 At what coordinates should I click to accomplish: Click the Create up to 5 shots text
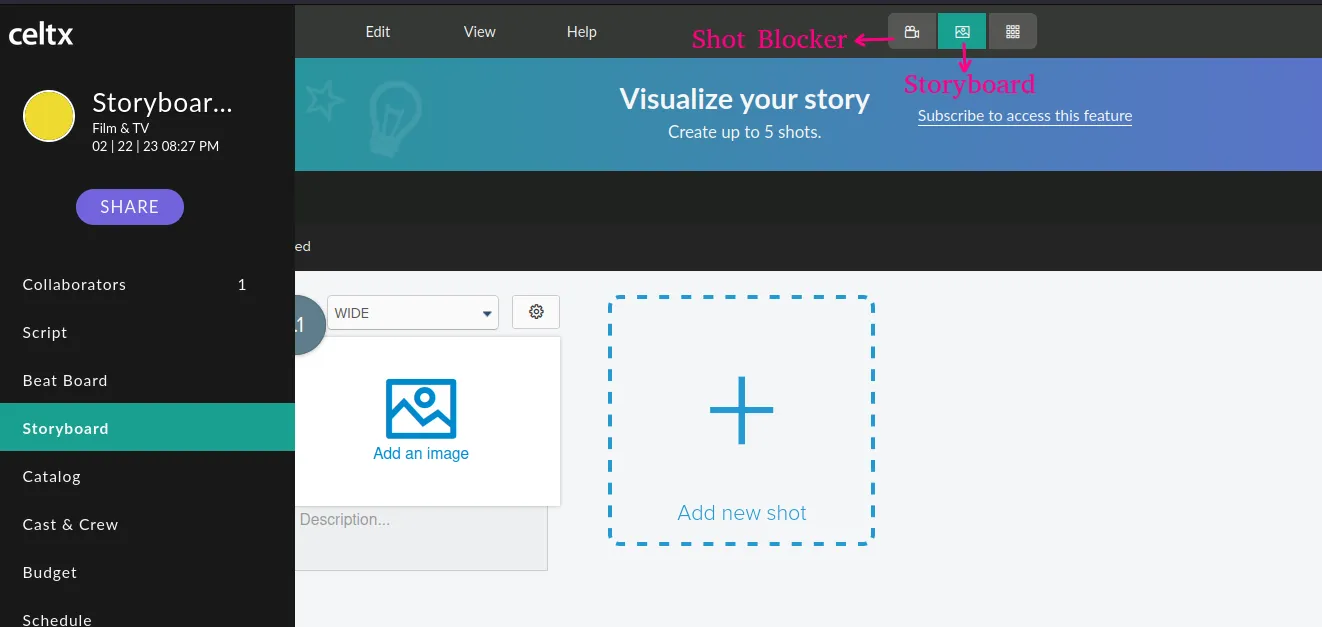tap(744, 132)
